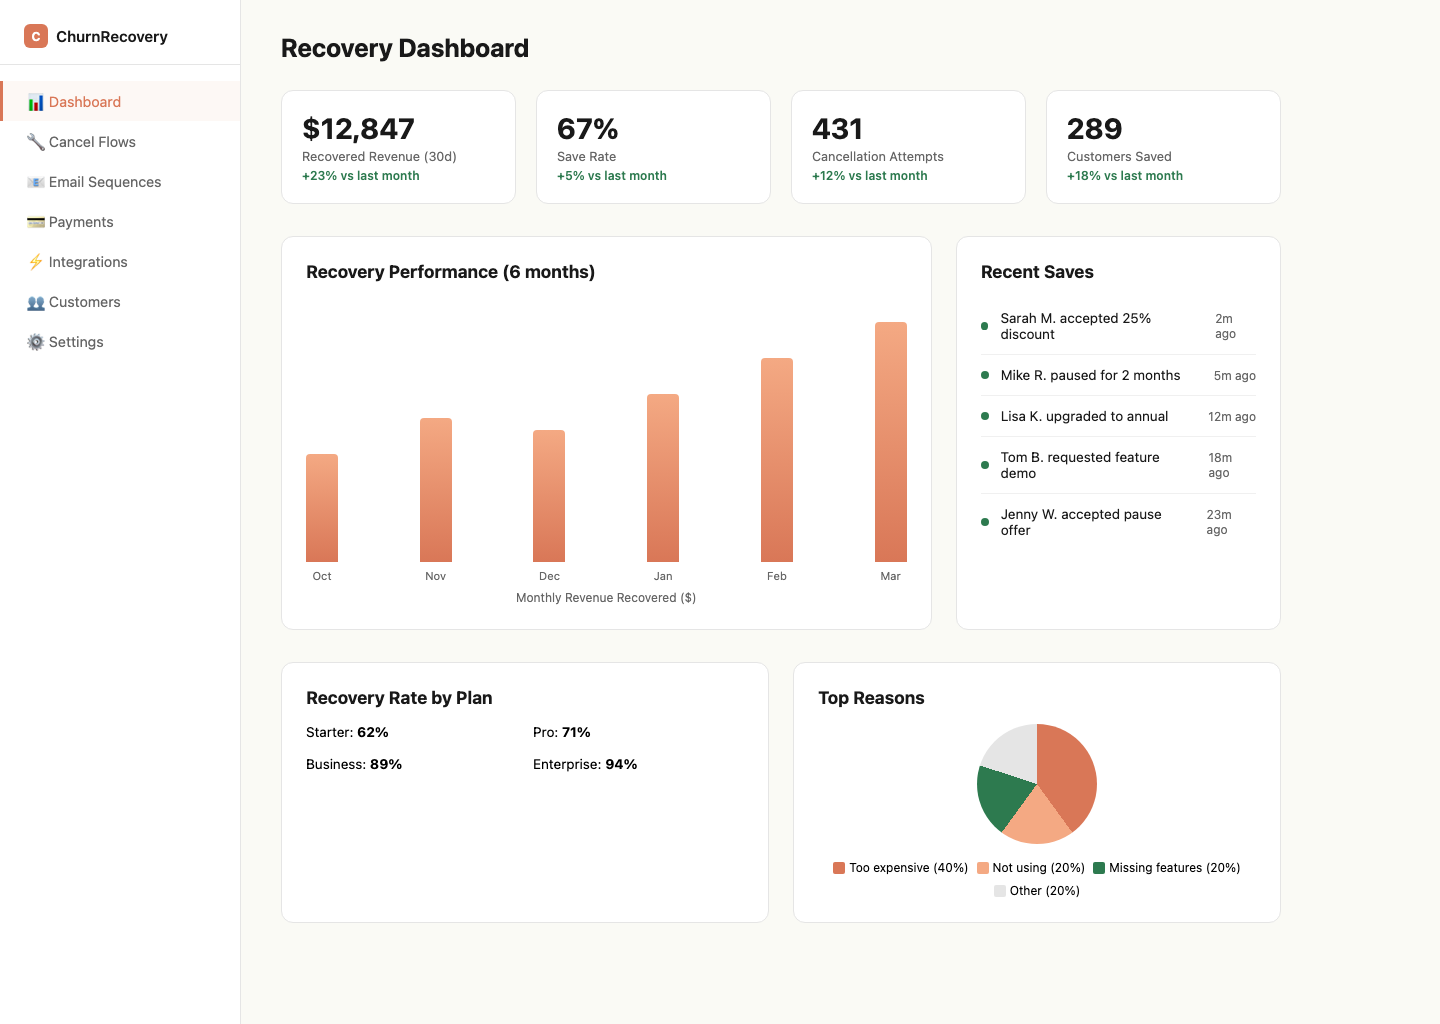This screenshot has width=1440, height=1024.
Task: Click the Settings gear icon
Action: [x=35, y=342]
